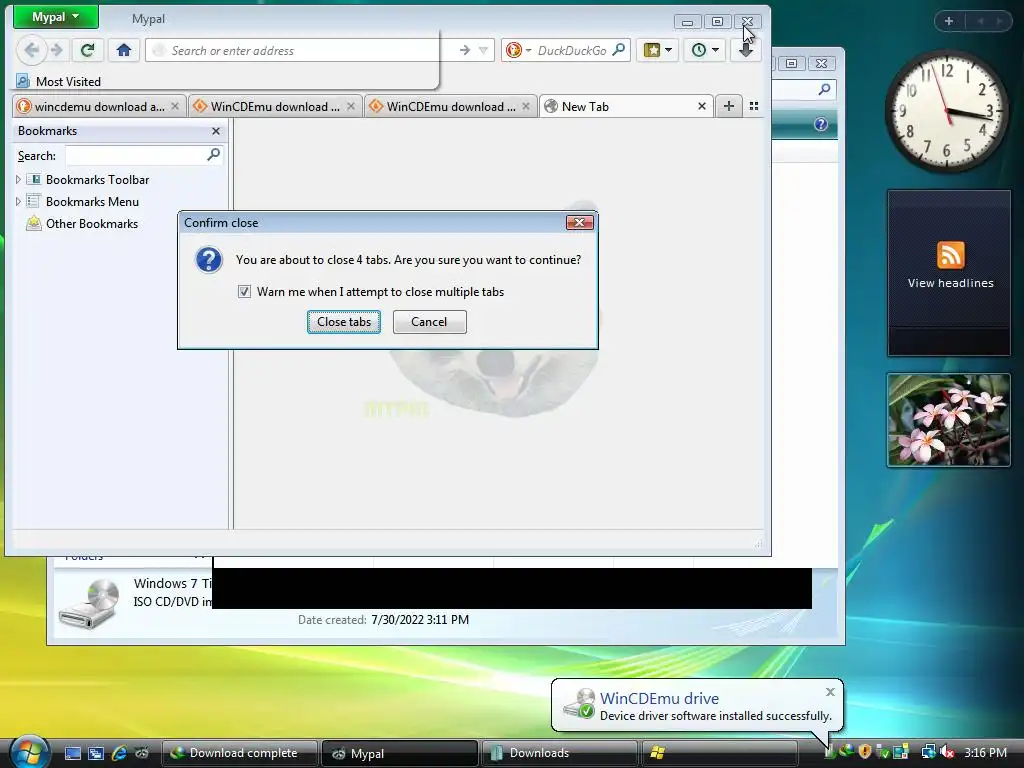The image size is (1024, 768).
Task: Close the Confirm close dialog with red X
Action: (579, 223)
